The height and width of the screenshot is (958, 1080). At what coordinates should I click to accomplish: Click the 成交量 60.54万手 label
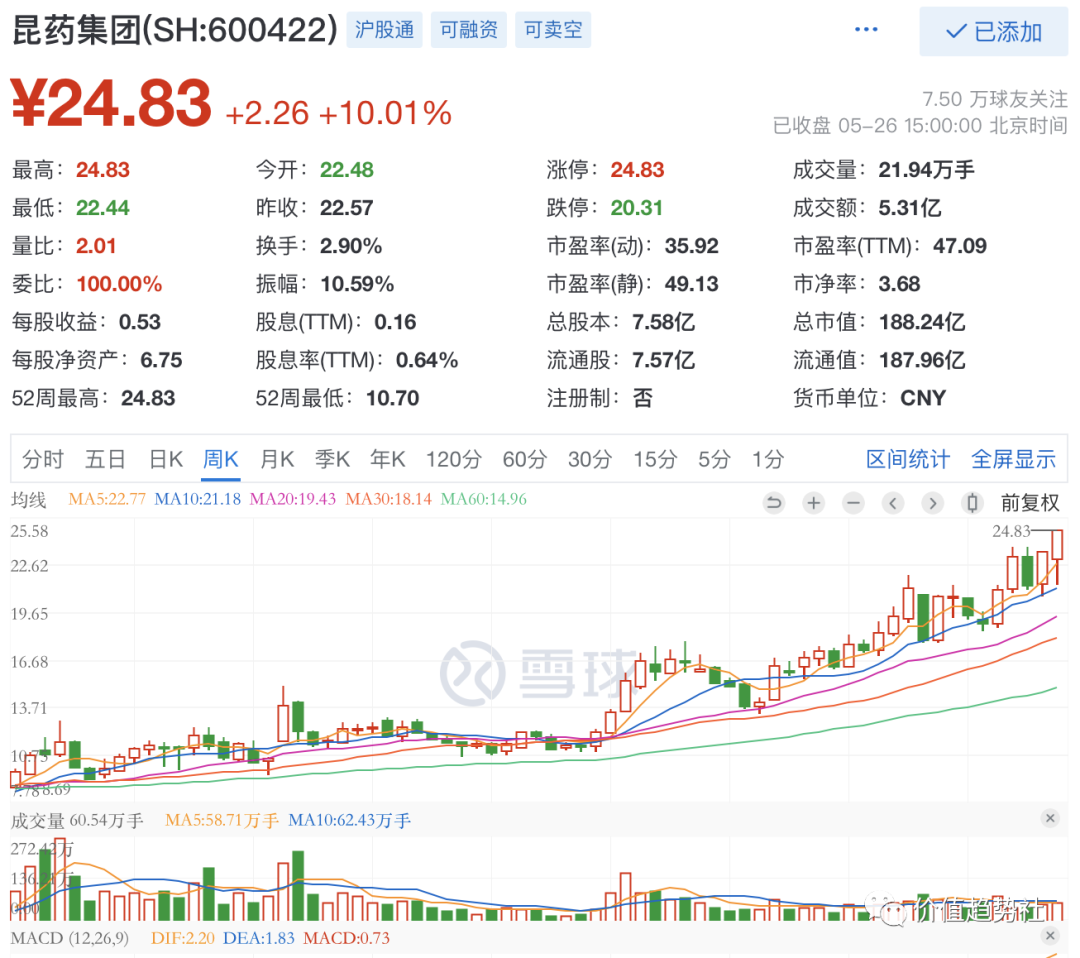tap(77, 821)
